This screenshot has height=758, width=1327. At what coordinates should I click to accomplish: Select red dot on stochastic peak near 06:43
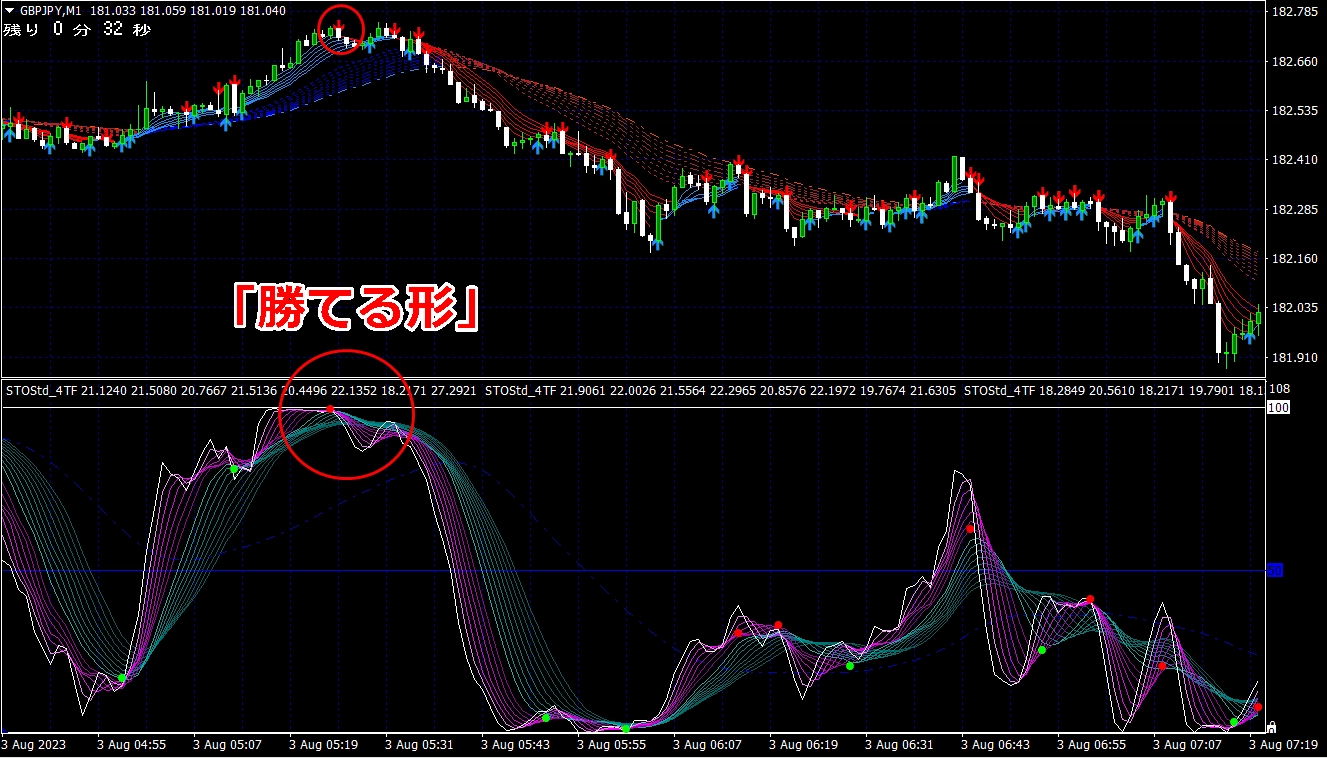[x=969, y=529]
